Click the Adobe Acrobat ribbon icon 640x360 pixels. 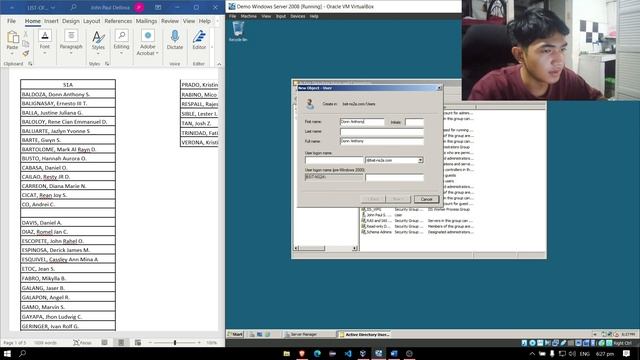(x=148, y=36)
